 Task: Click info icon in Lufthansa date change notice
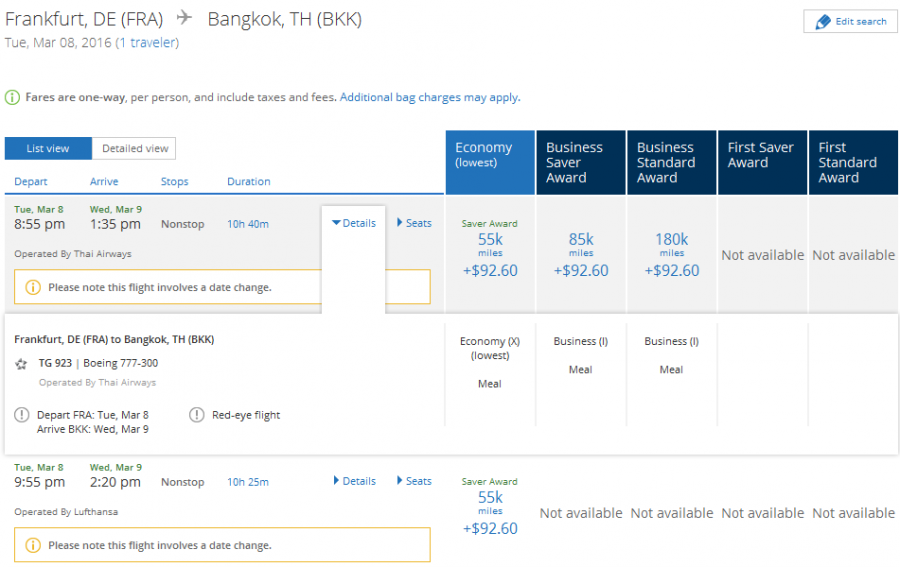pos(32,545)
